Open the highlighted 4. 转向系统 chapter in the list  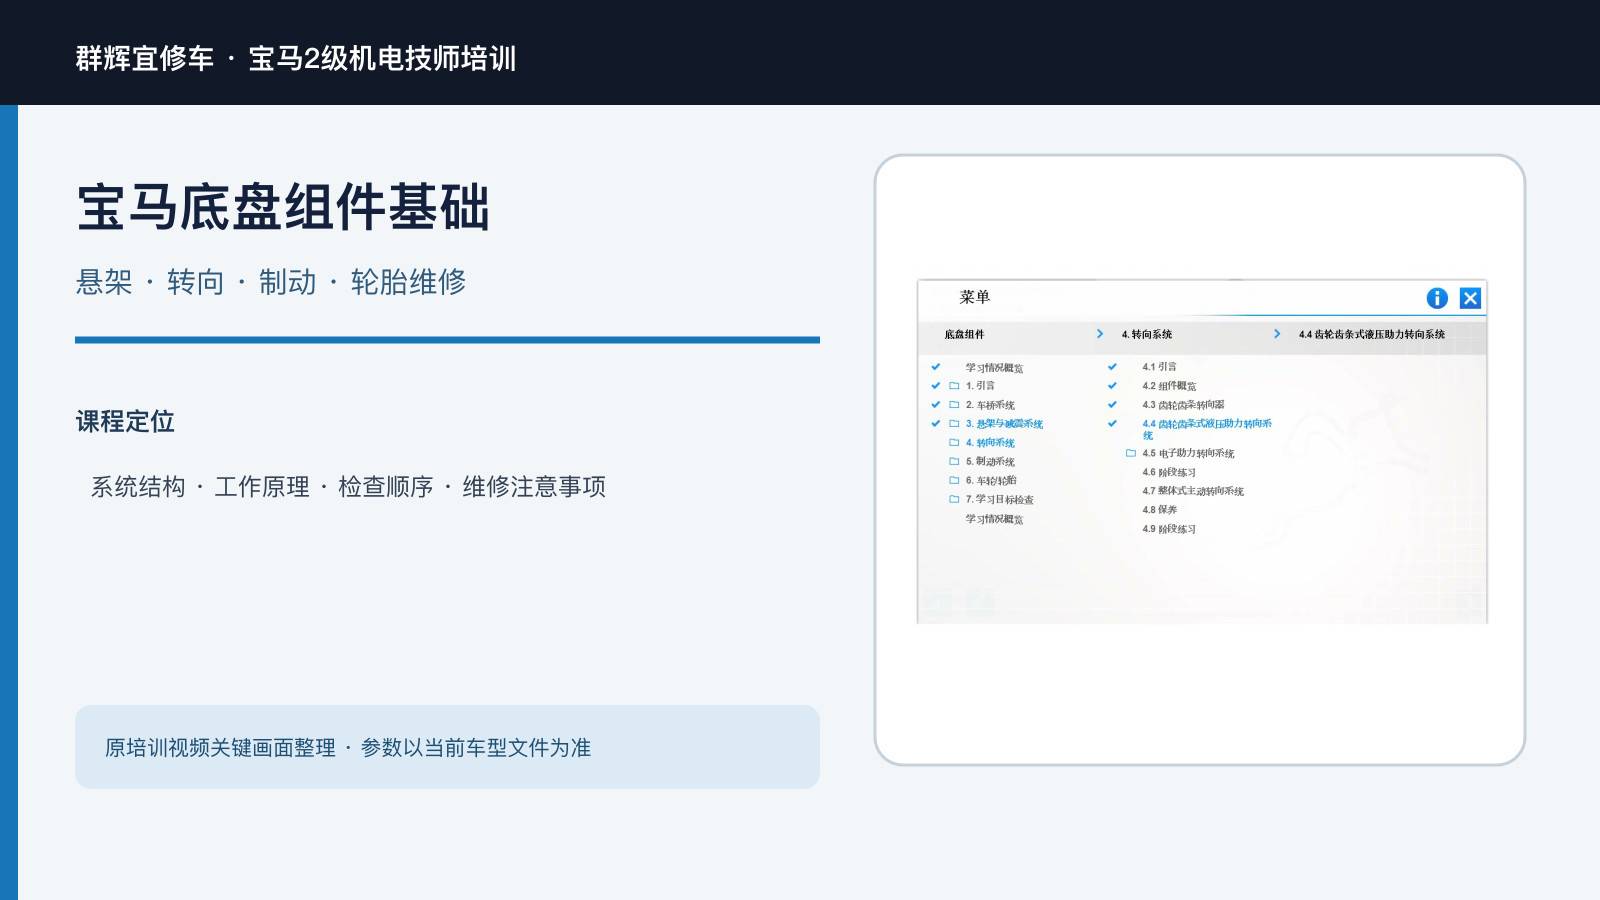point(990,443)
